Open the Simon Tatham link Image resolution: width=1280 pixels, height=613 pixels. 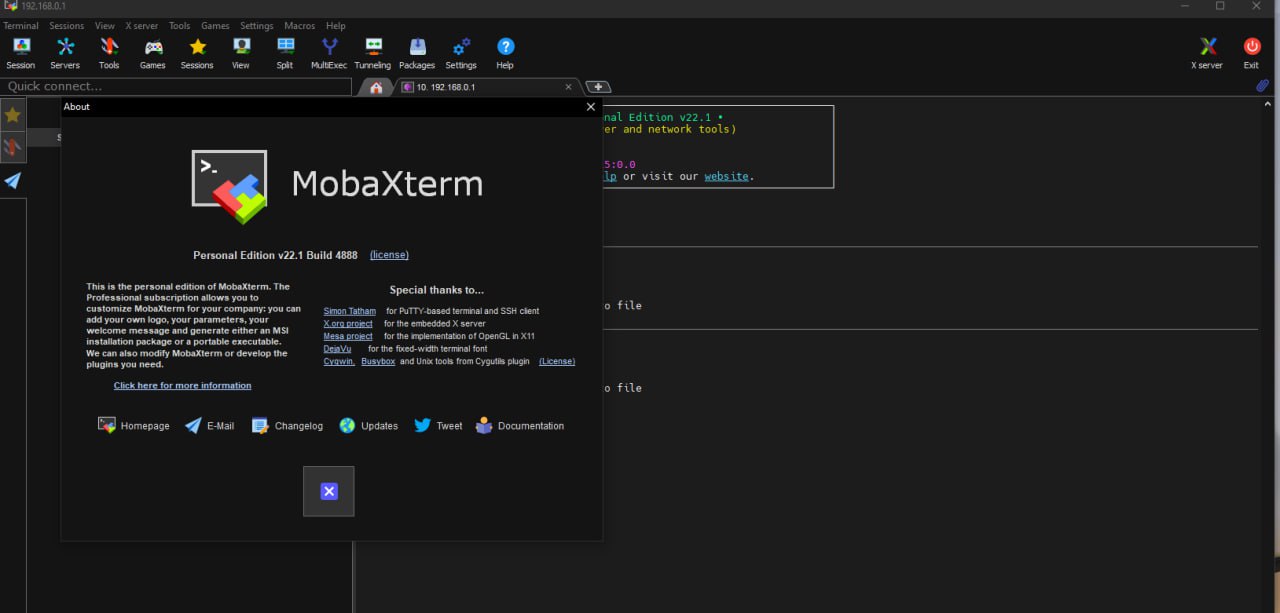[x=350, y=311]
